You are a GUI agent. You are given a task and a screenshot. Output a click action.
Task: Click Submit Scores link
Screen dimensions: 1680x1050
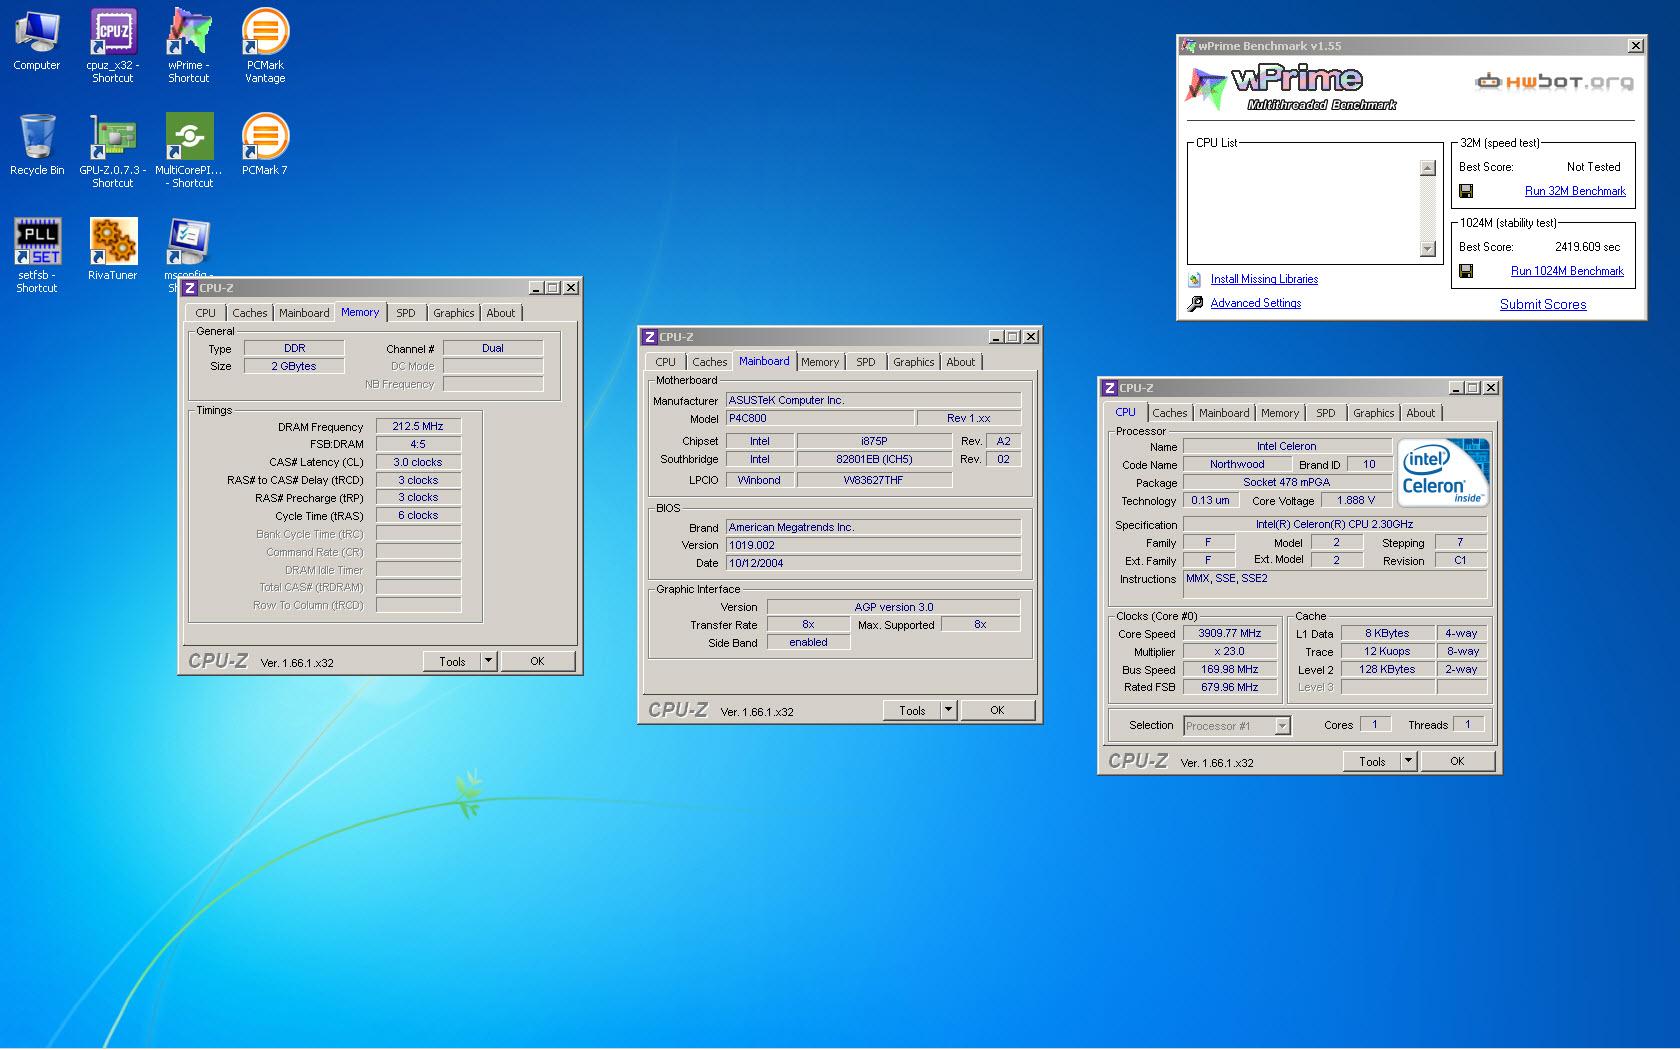click(1543, 304)
